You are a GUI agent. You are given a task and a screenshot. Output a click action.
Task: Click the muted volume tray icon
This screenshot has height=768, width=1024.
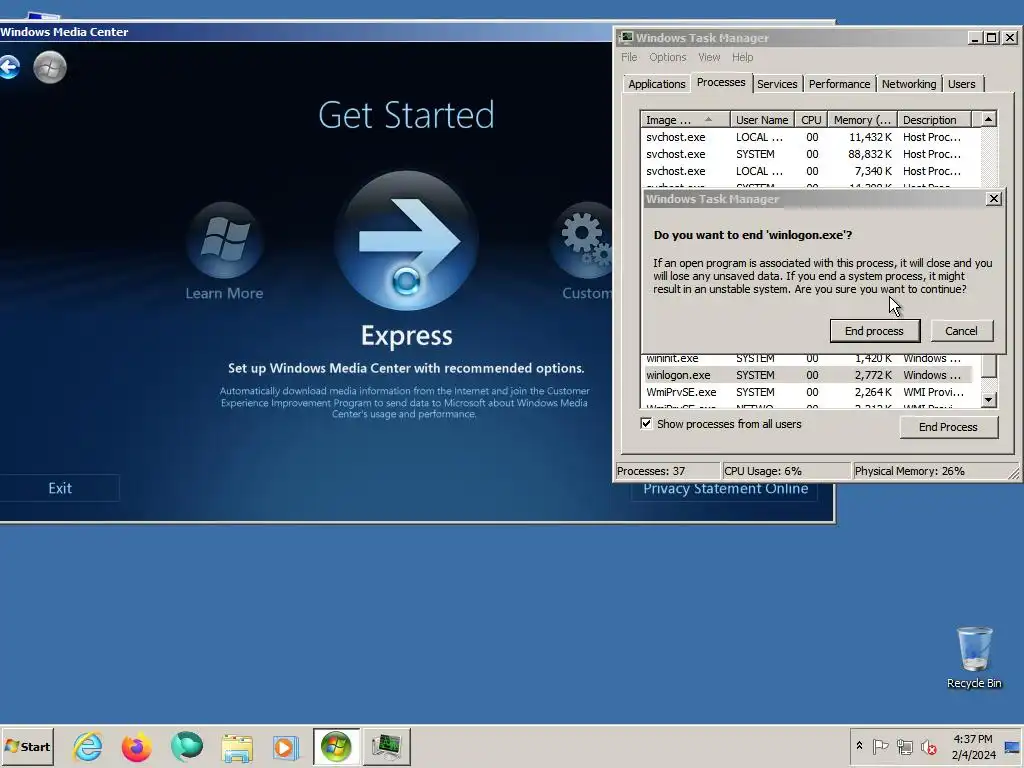coord(928,746)
